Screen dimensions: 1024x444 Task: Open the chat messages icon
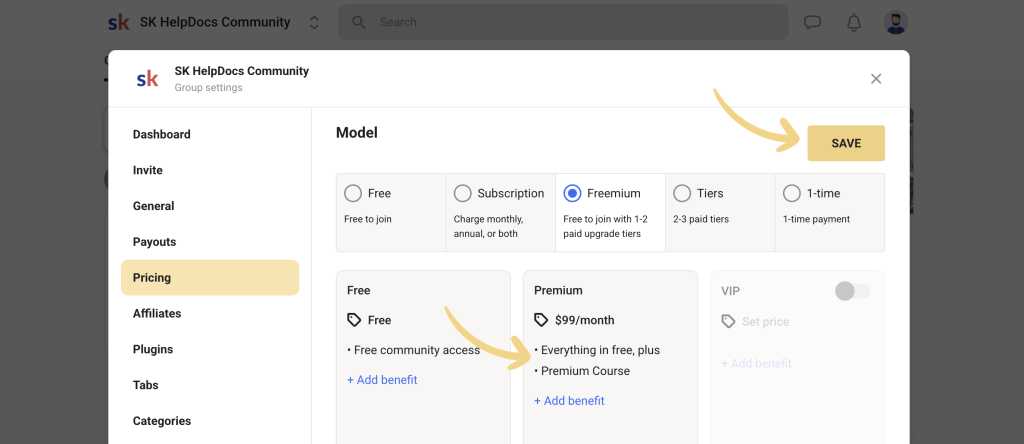(x=813, y=22)
